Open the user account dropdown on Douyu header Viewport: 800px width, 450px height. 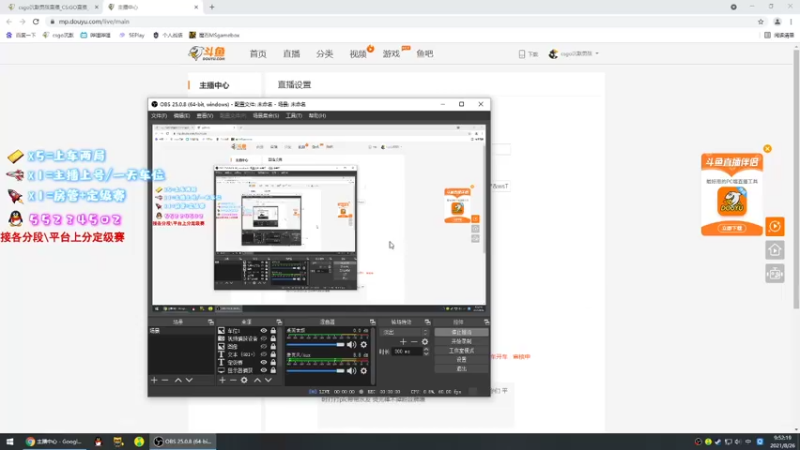[x=574, y=54]
